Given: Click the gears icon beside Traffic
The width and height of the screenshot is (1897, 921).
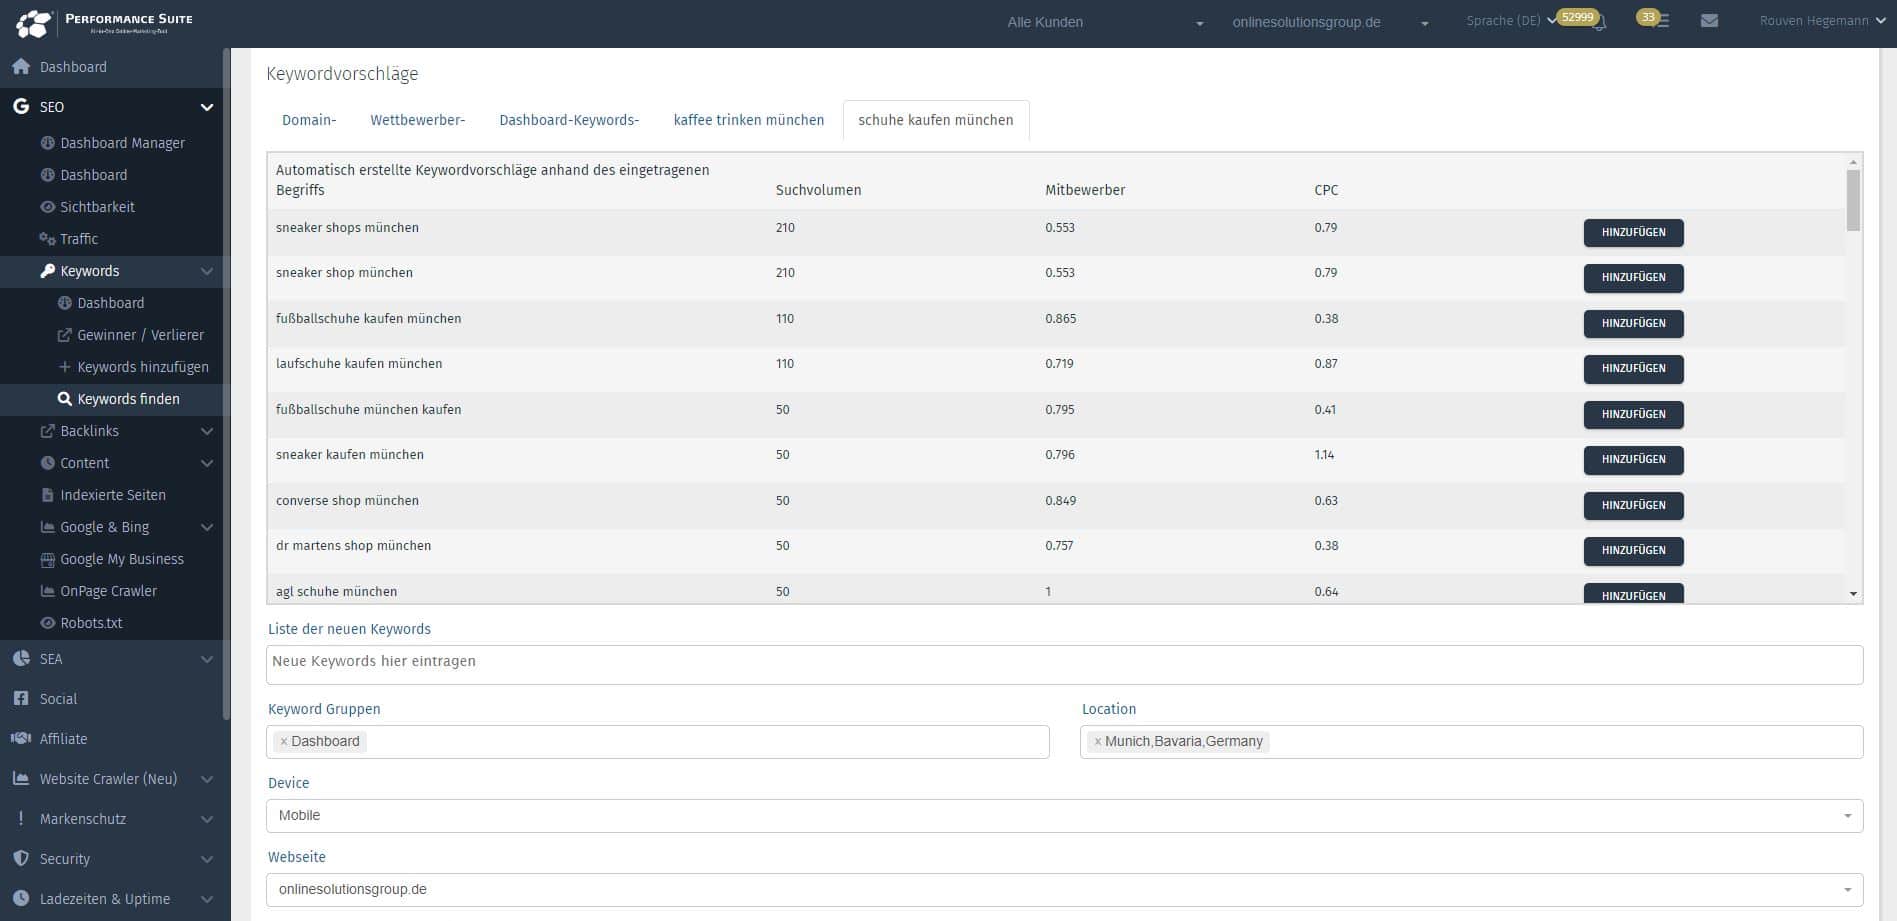Looking at the screenshot, I should coord(47,239).
